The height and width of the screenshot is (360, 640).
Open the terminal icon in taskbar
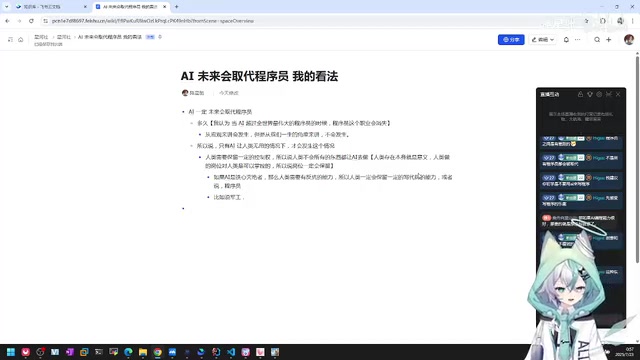[99, 352]
